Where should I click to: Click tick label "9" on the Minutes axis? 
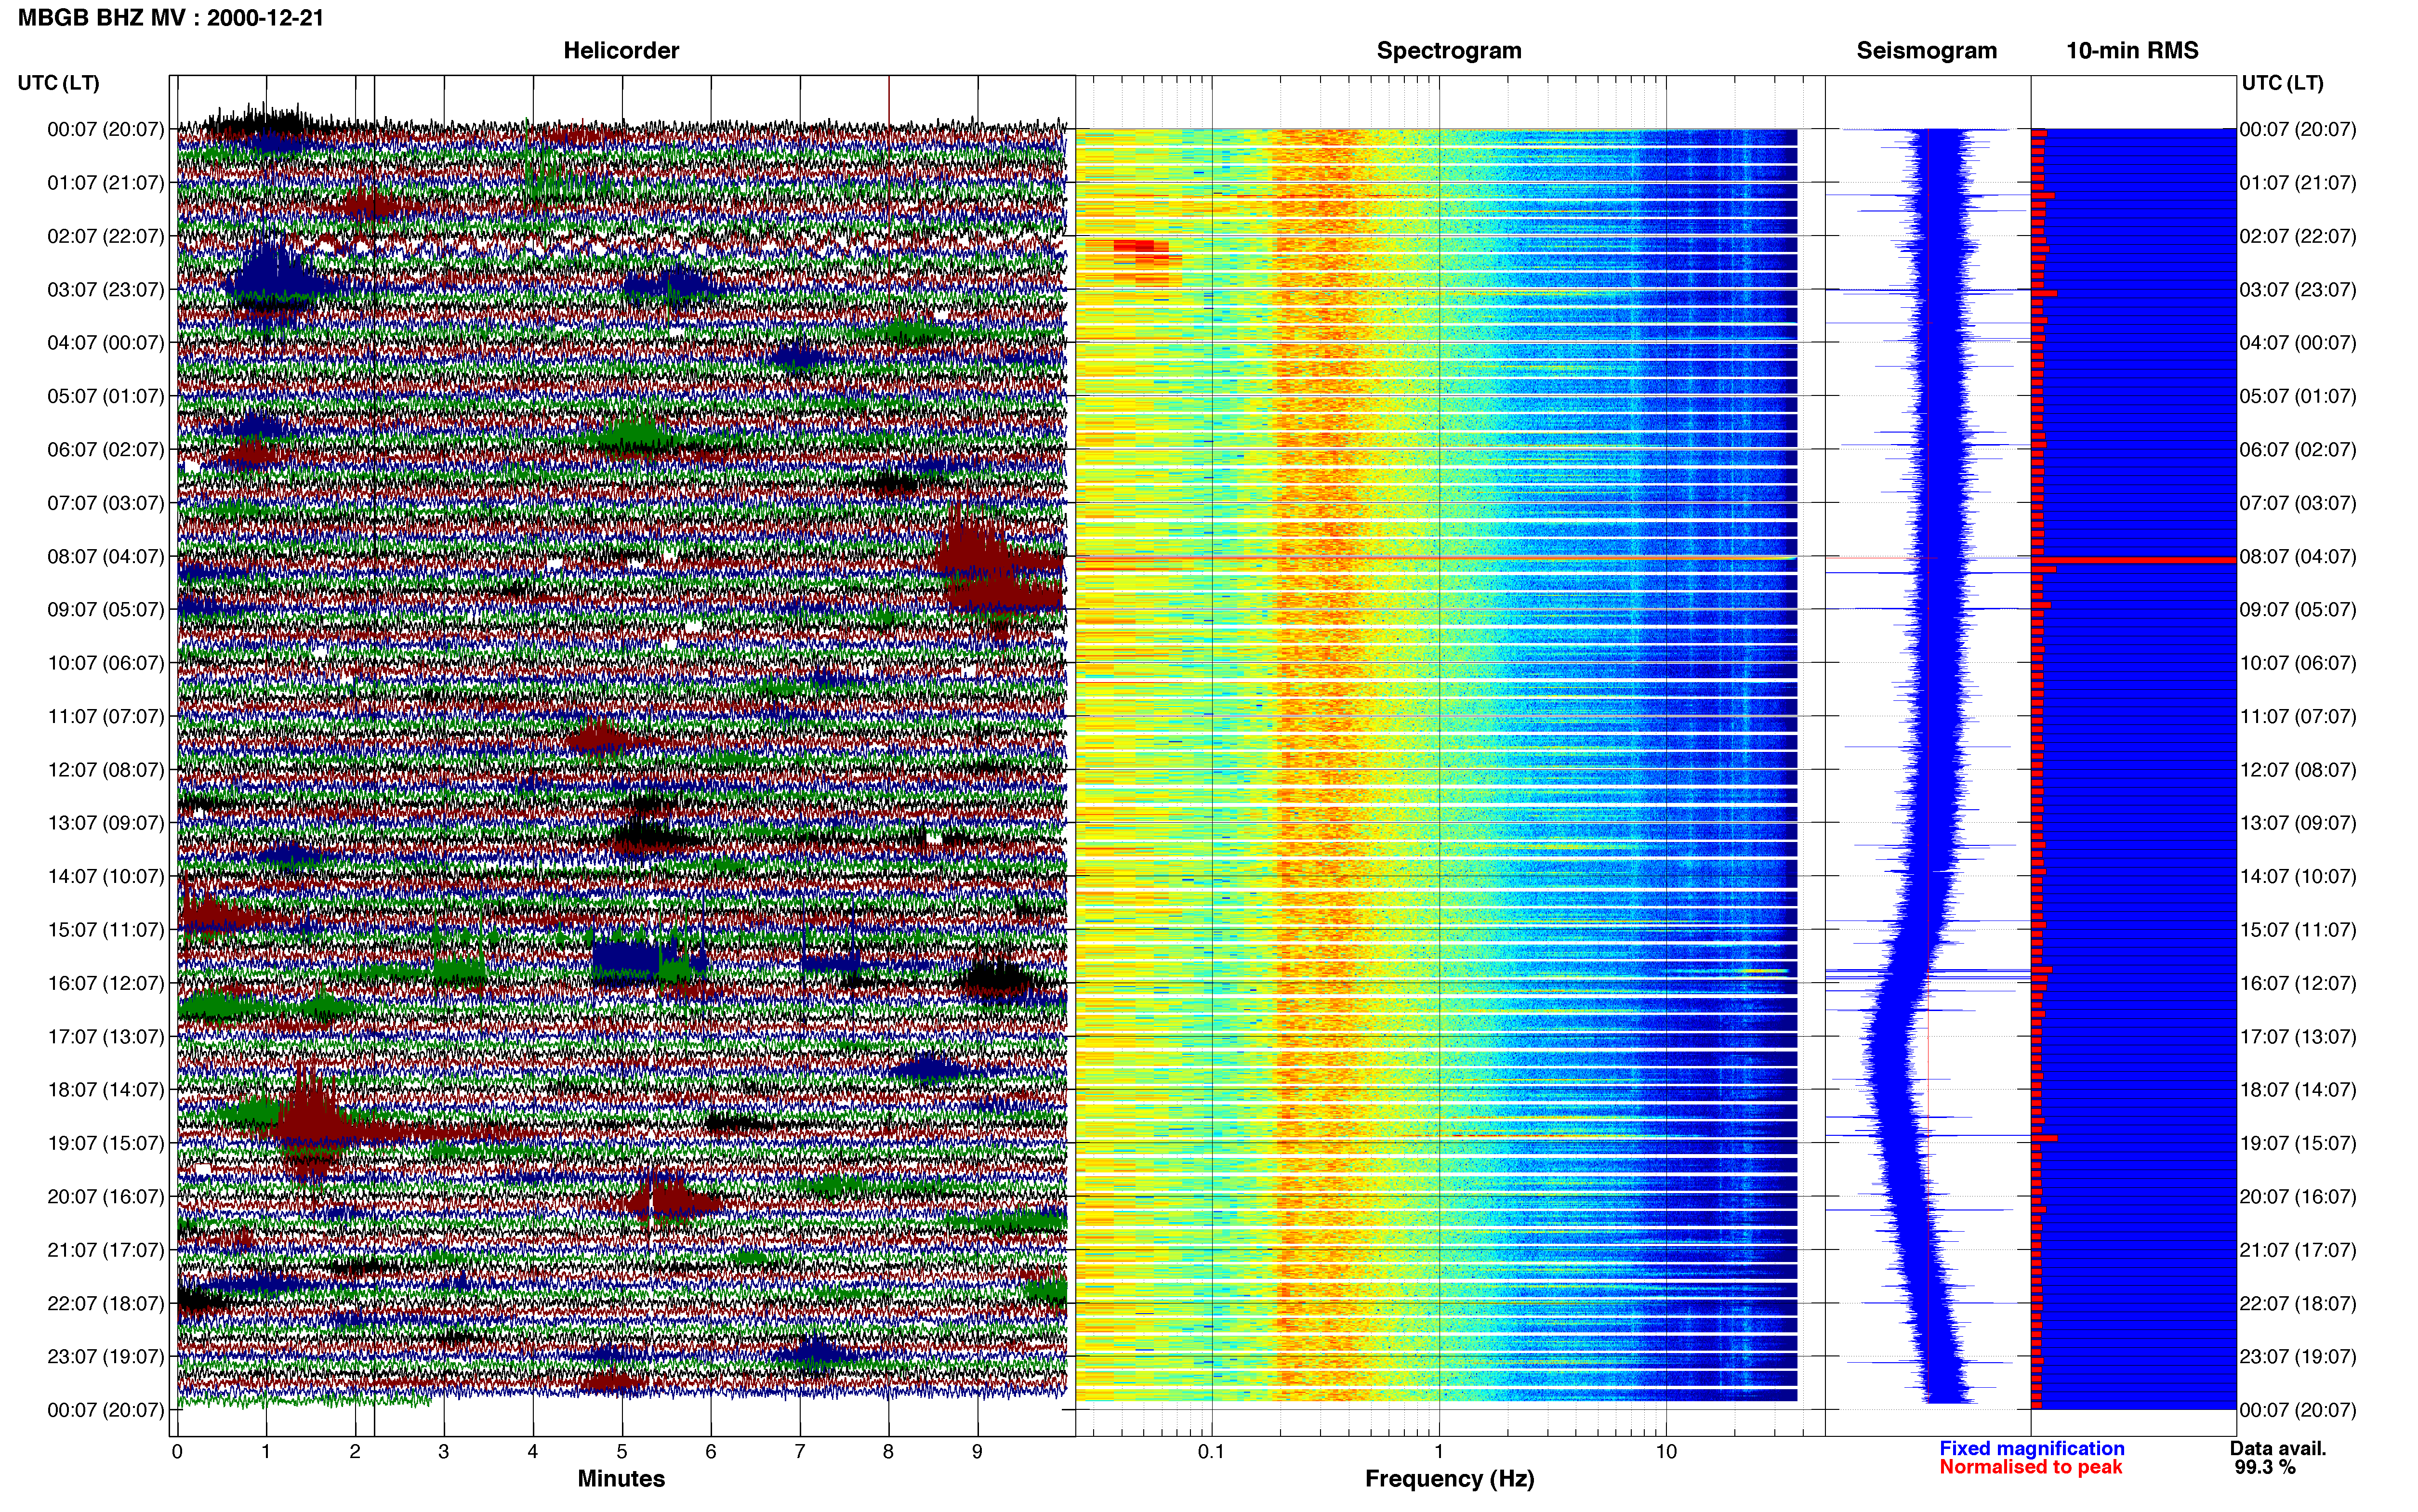coord(977,1451)
